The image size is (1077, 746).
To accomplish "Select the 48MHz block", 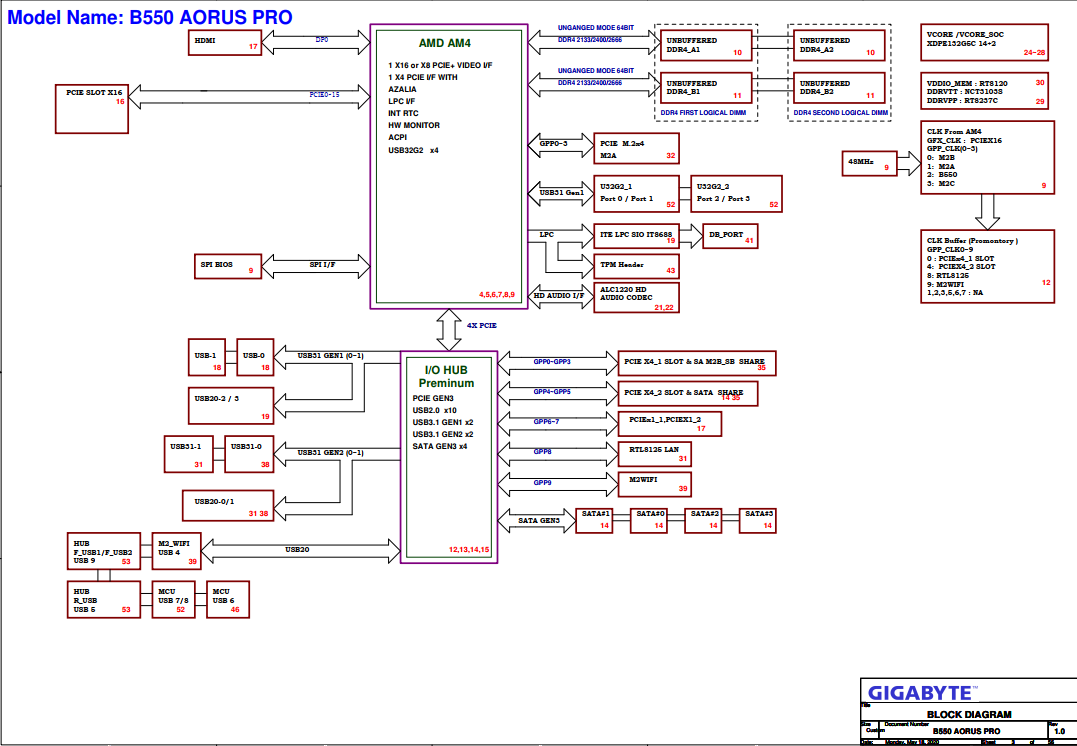I will pyautogui.click(x=870, y=163).
